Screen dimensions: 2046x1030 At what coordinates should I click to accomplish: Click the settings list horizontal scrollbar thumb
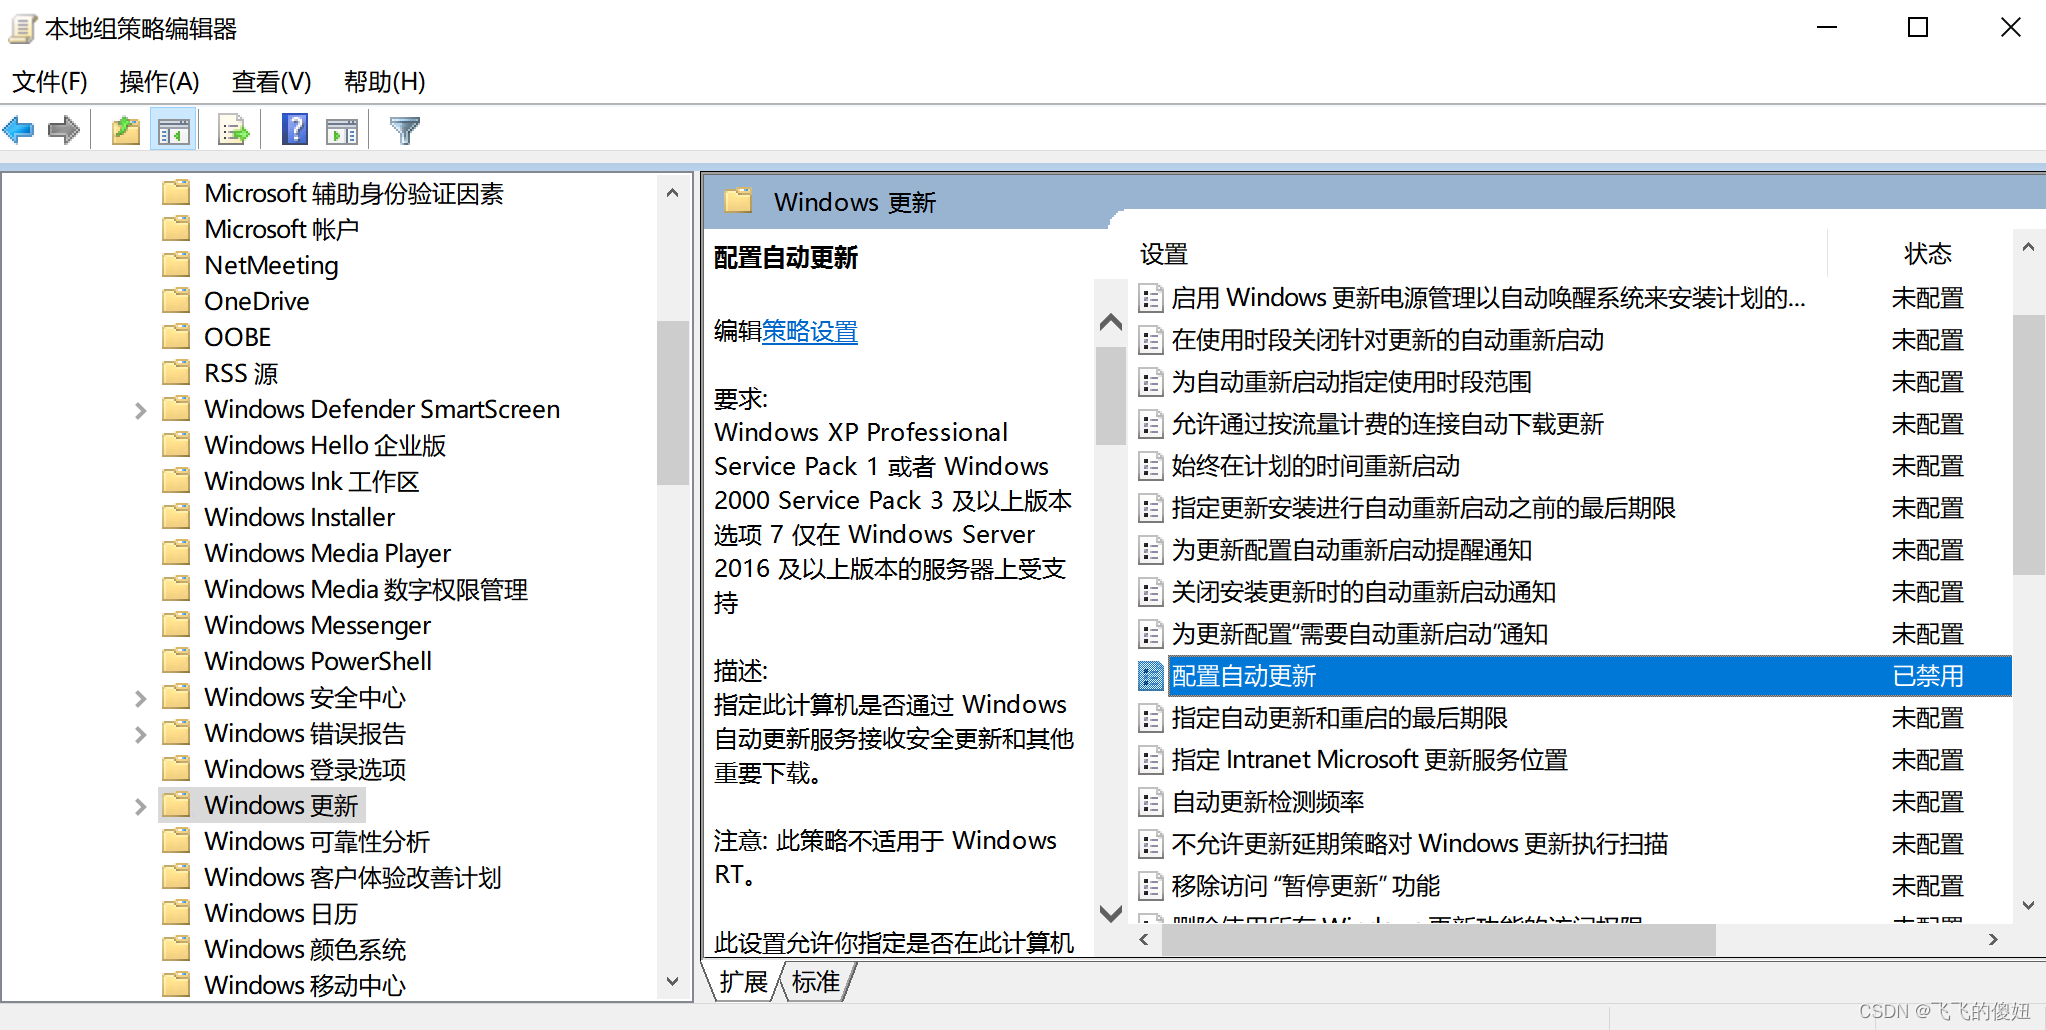1440,940
